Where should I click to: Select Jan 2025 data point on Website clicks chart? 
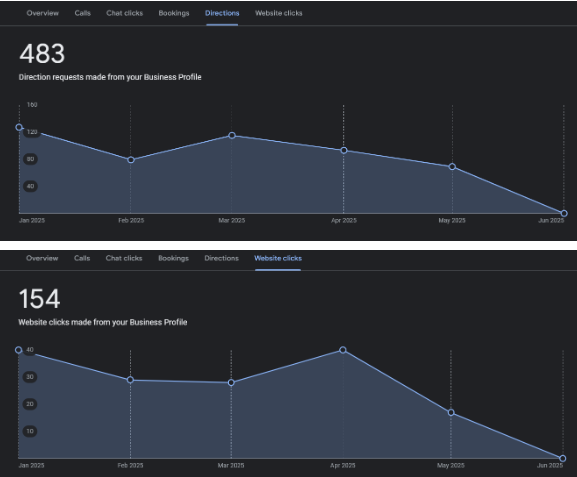pos(18,350)
